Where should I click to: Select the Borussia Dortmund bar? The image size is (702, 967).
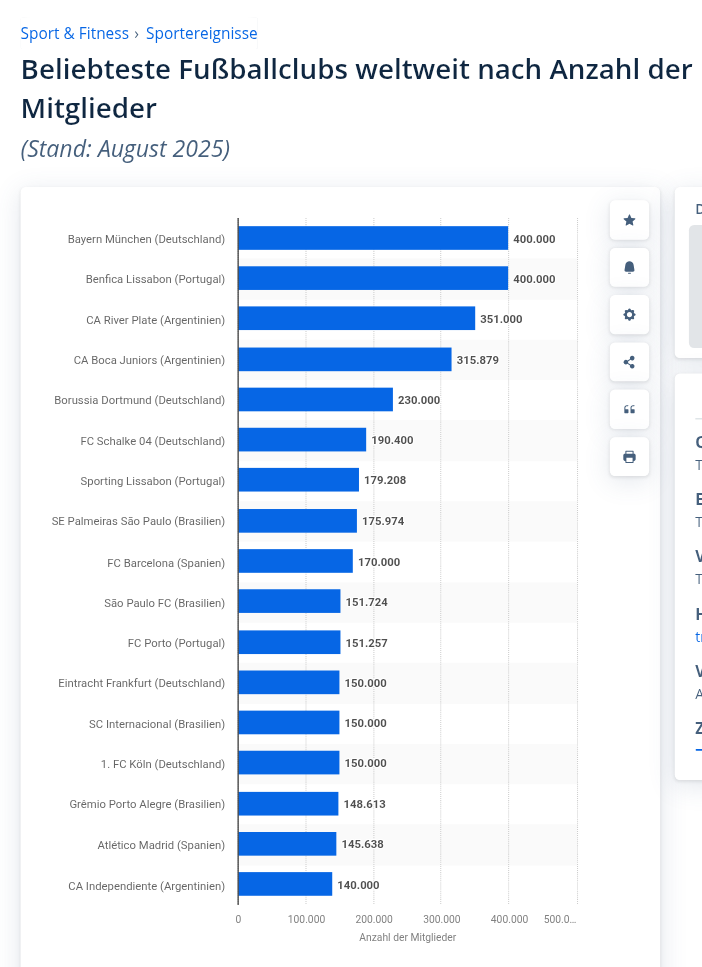315,400
